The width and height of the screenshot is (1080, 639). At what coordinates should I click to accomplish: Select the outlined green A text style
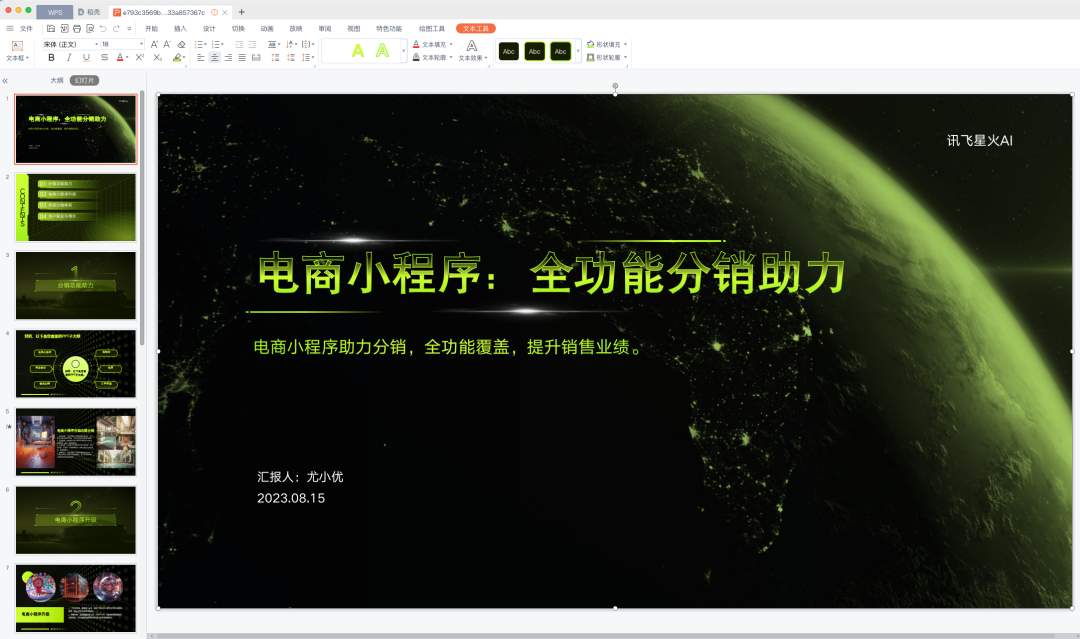tap(382, 50)
